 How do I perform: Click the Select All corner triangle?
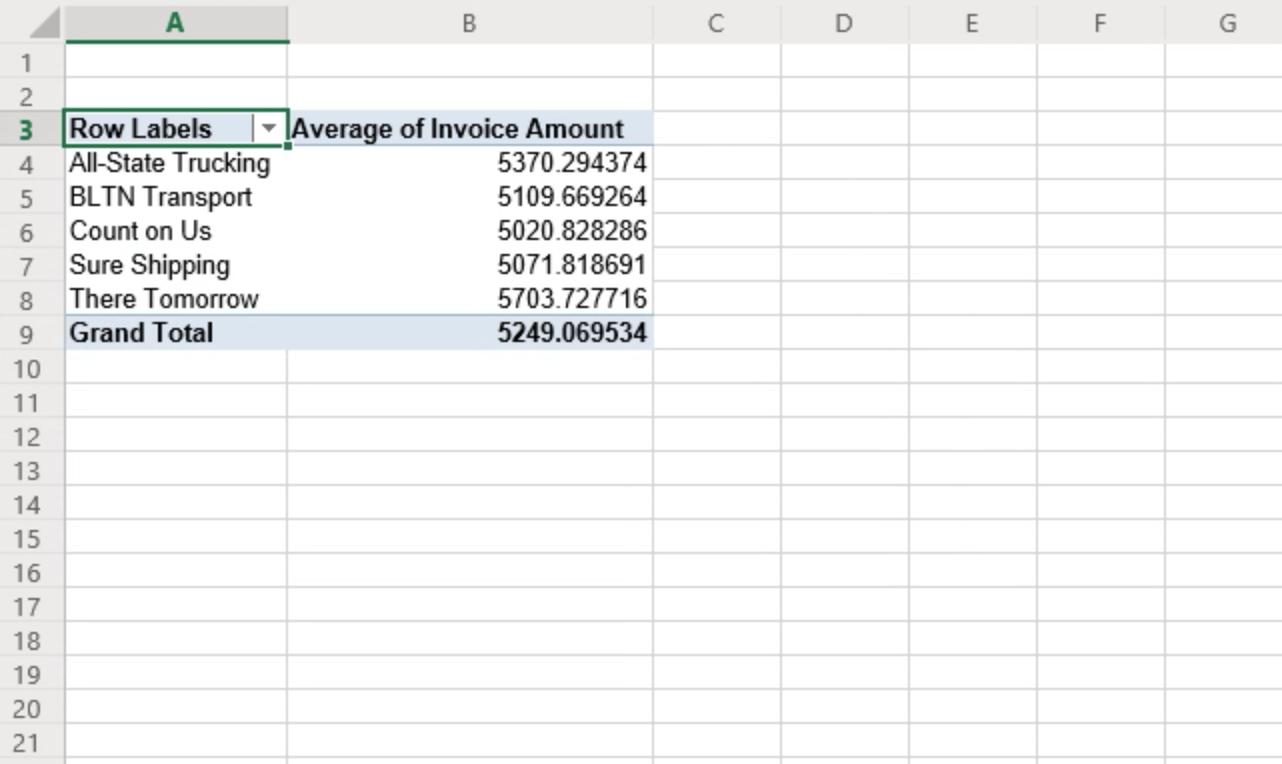[44, 25]
